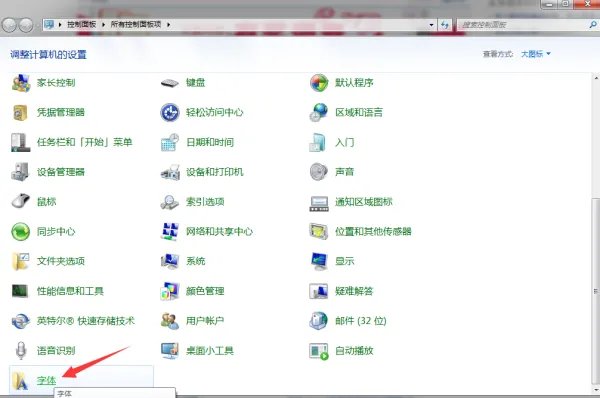The width and height of the screenshot is (600, 398).
Task: Open the 性能信息和工具 icon
Action: [21, 291]
